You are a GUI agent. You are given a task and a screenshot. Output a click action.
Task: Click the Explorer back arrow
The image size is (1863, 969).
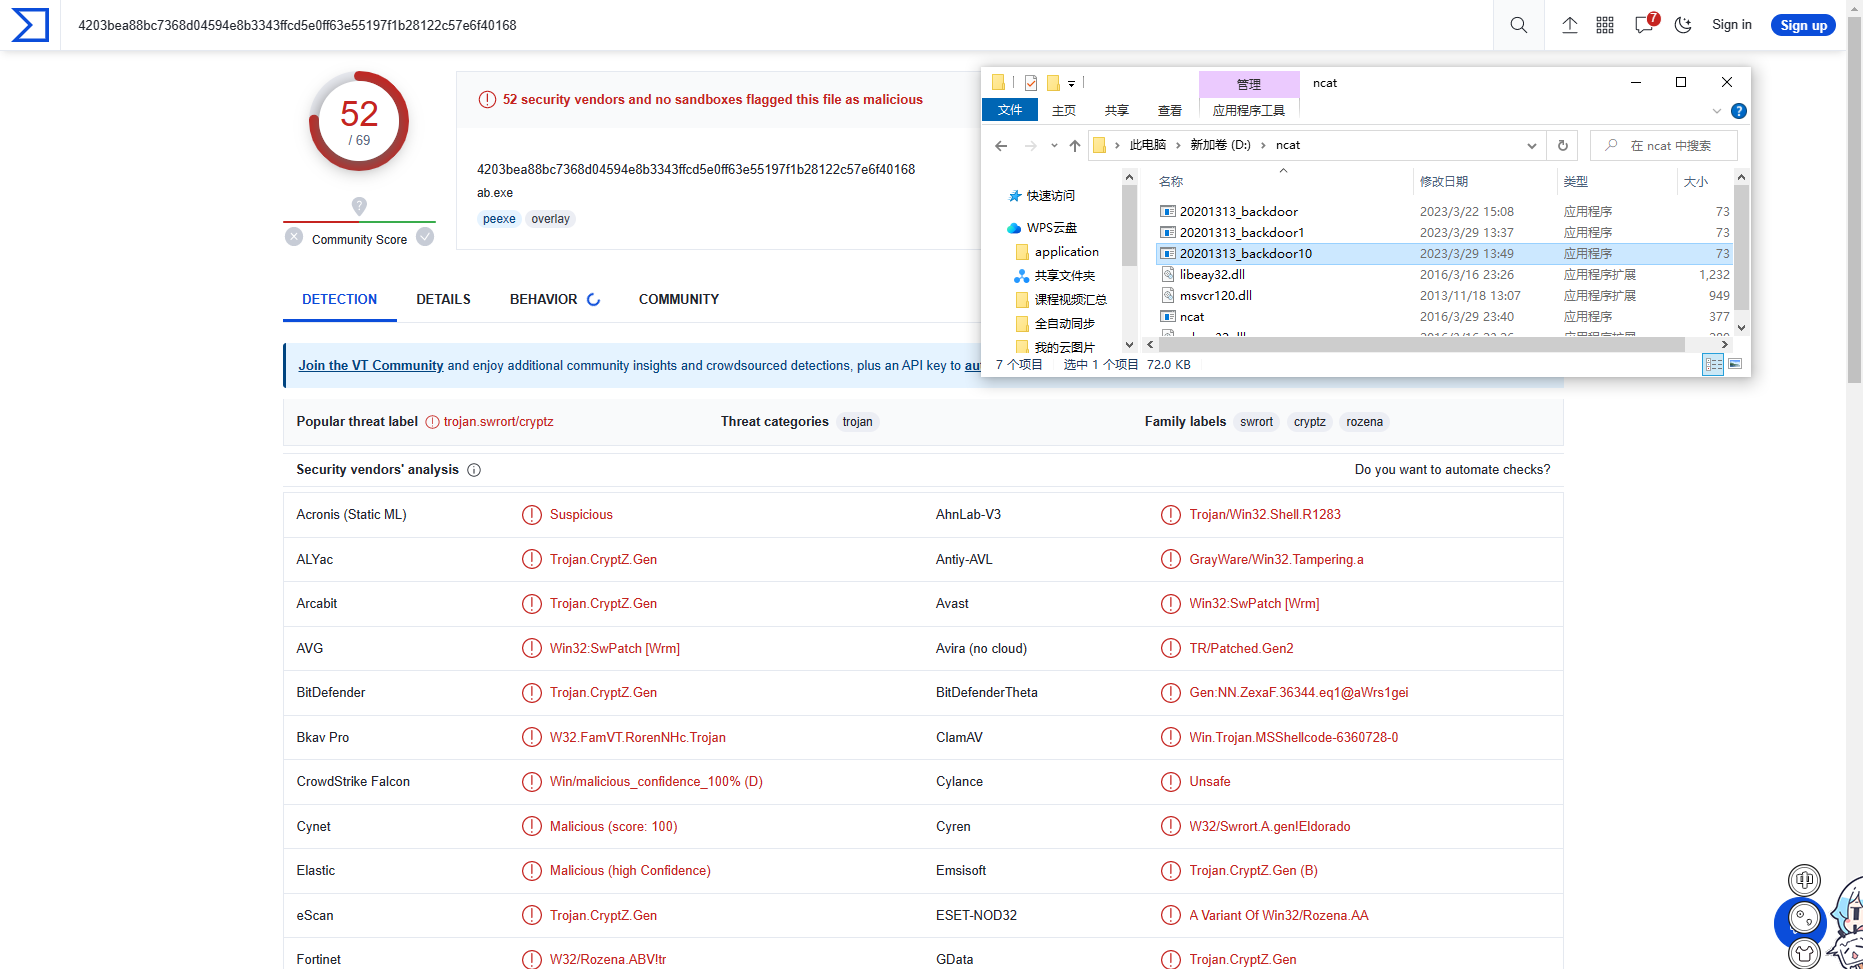(x=1001, y=146)
